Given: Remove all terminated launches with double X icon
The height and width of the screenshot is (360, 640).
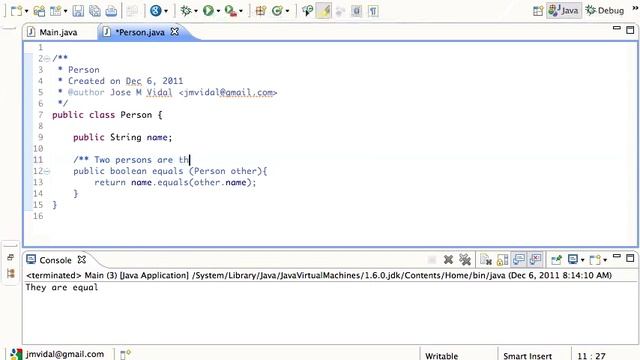Looking at the screenshot, I should click(465, 260).
